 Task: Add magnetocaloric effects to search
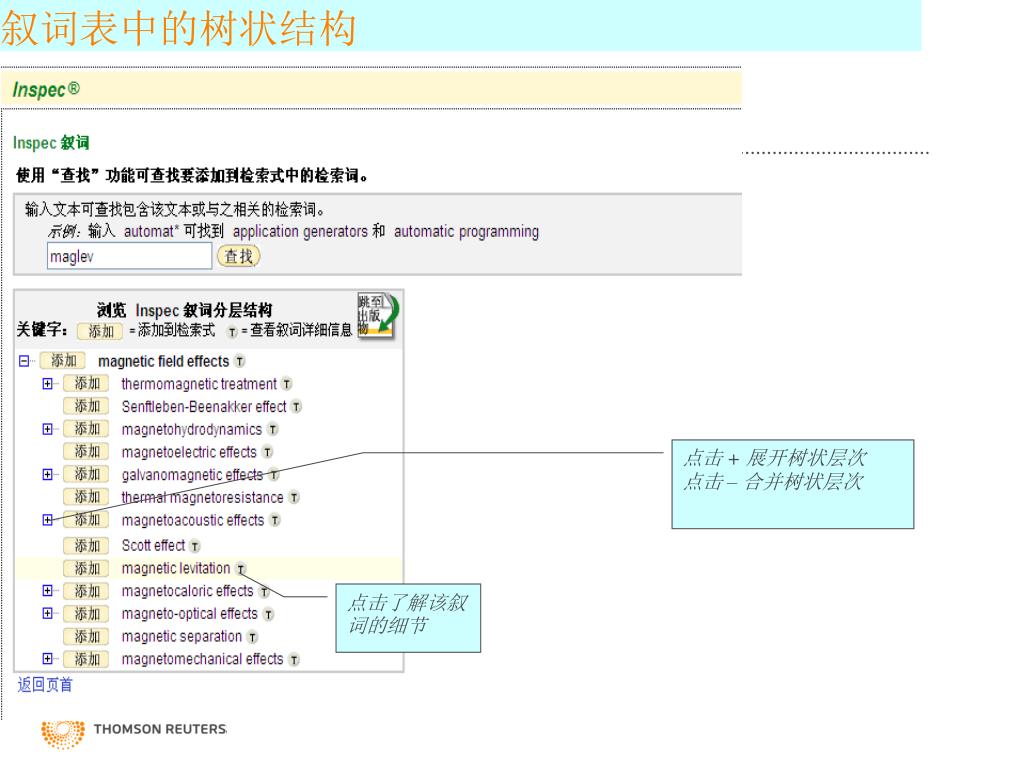pyautogui.click(x=86, y=591)
